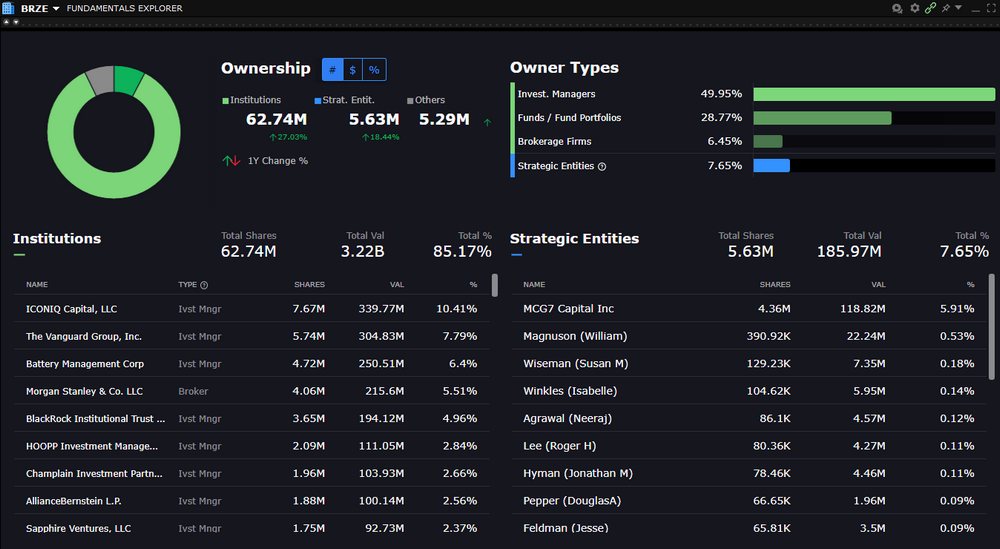Open the settings gear icon

(914, 8)
